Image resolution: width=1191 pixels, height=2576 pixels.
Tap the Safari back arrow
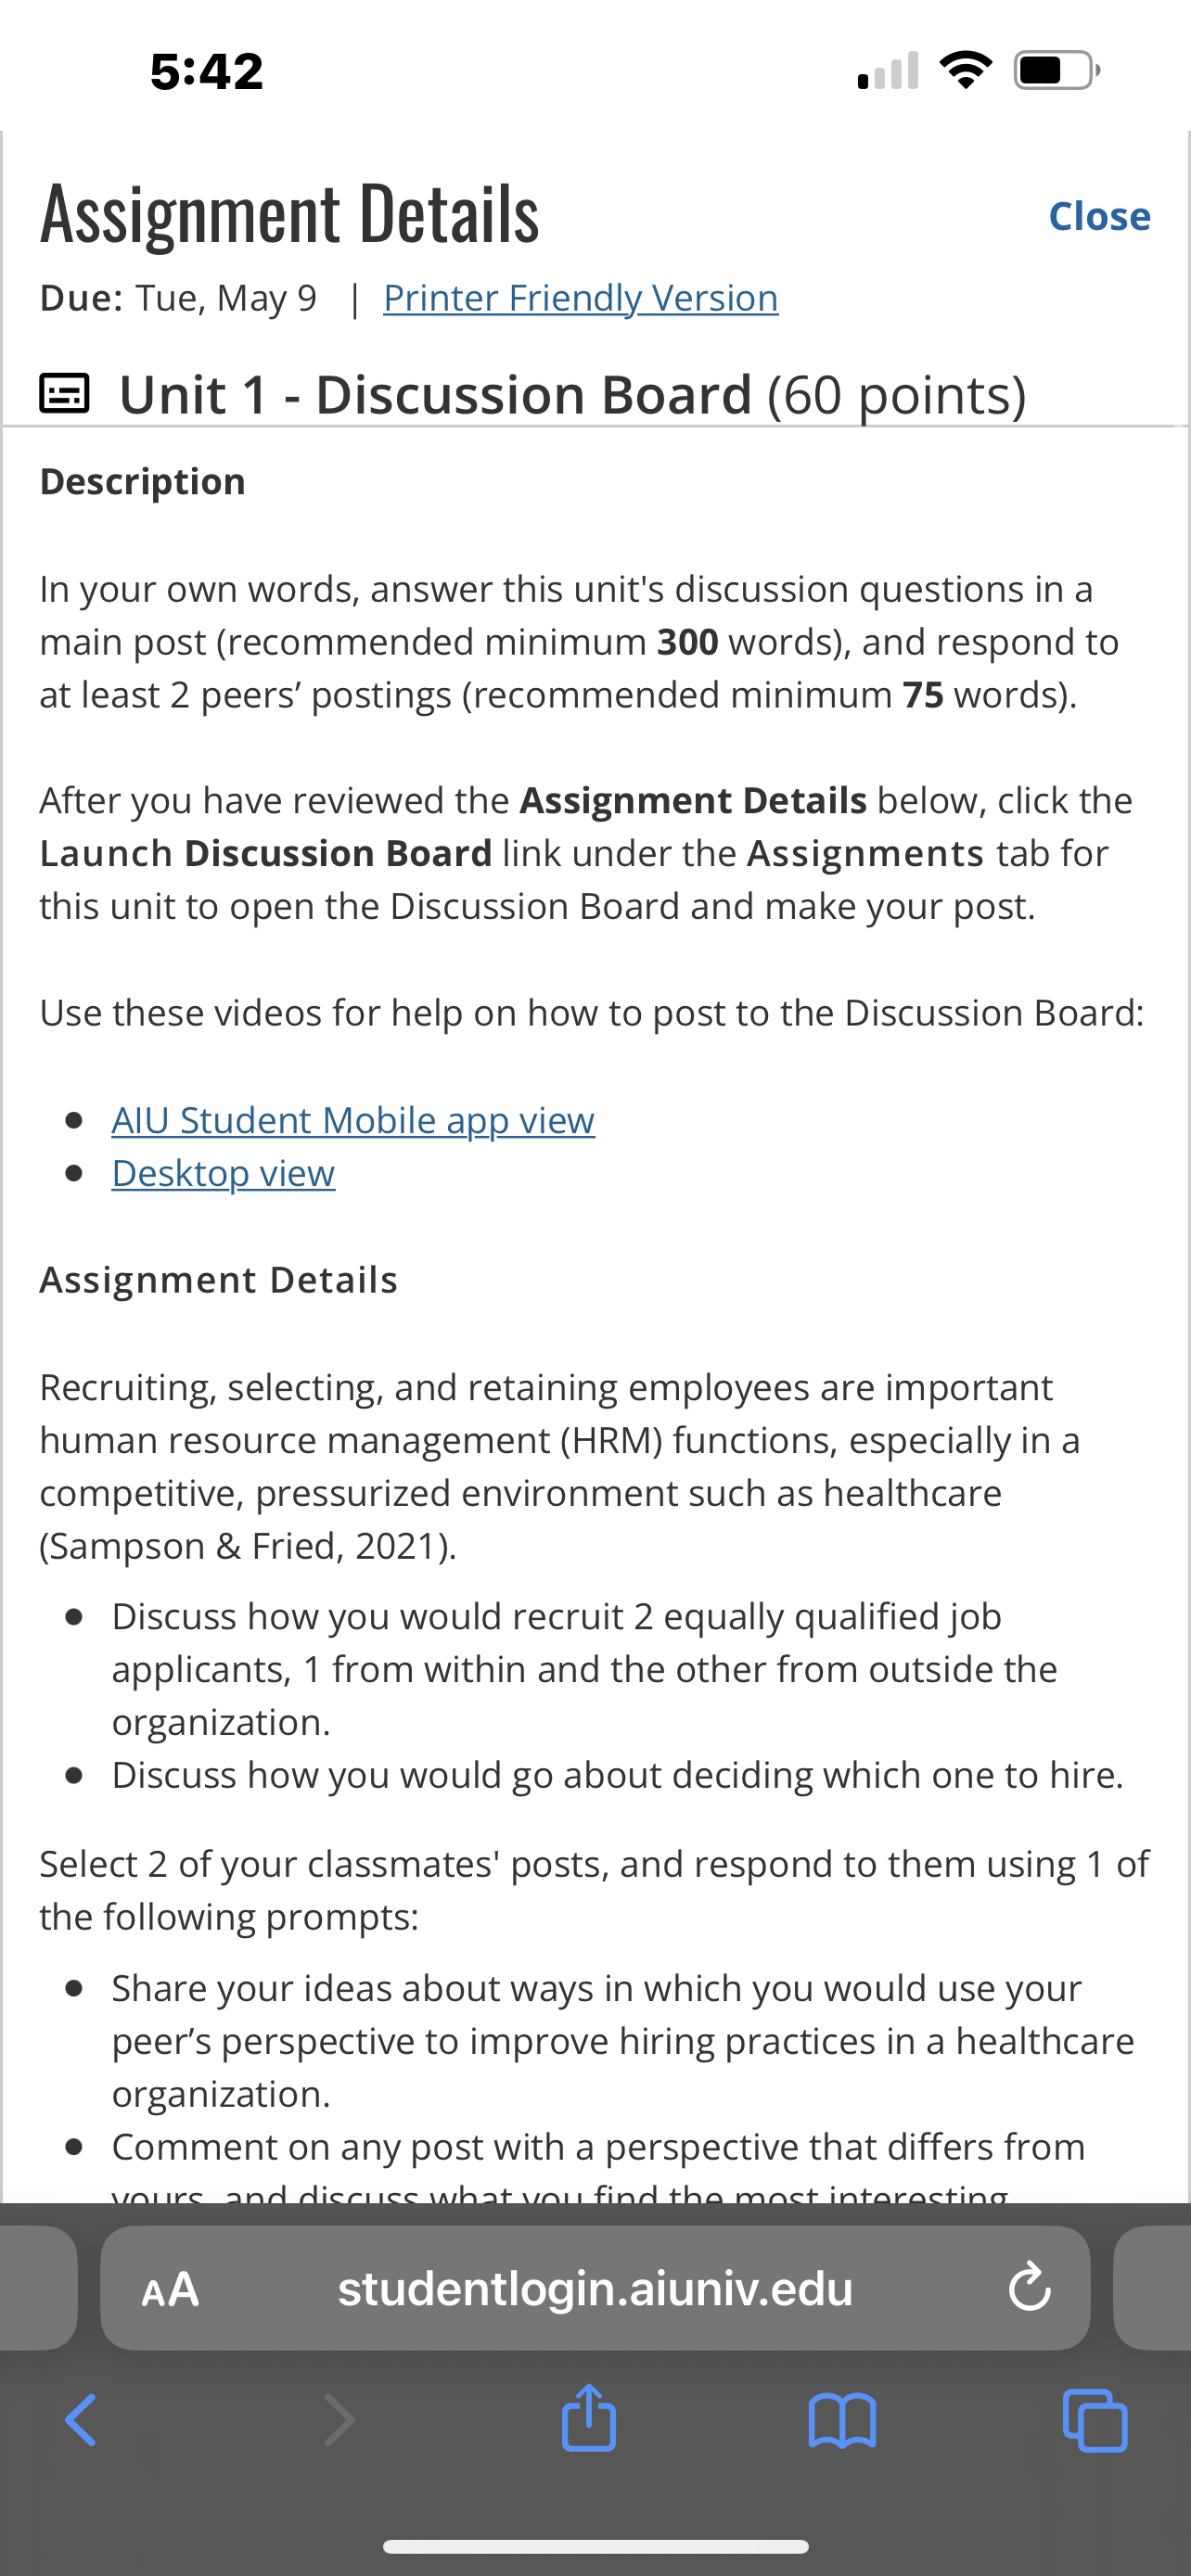[80, 2420]
